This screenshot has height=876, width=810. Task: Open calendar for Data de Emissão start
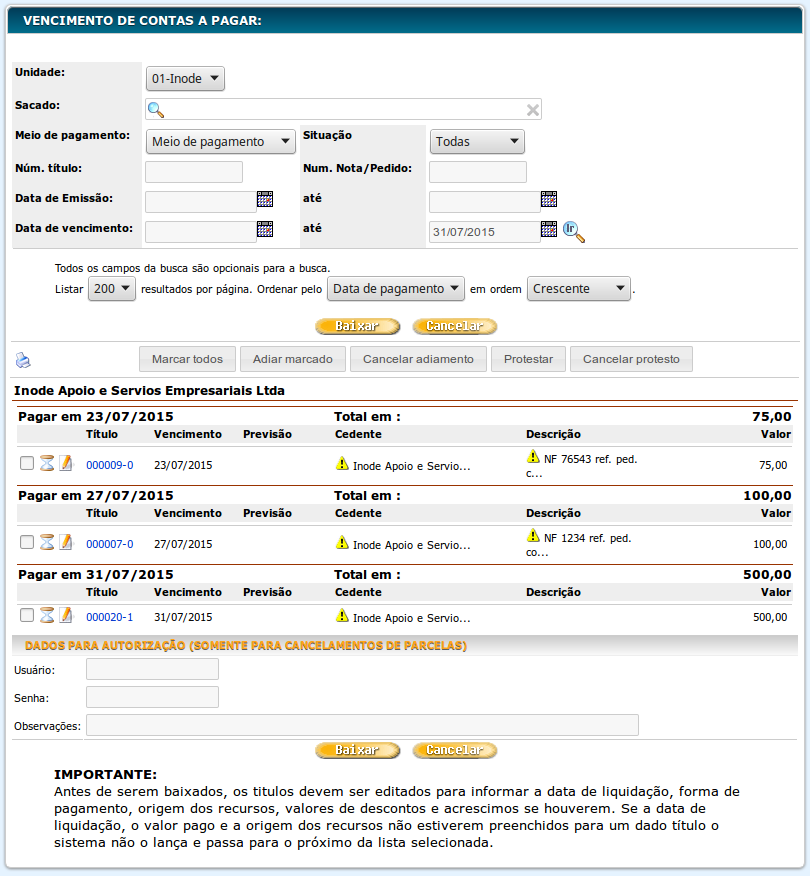(265, 199)
